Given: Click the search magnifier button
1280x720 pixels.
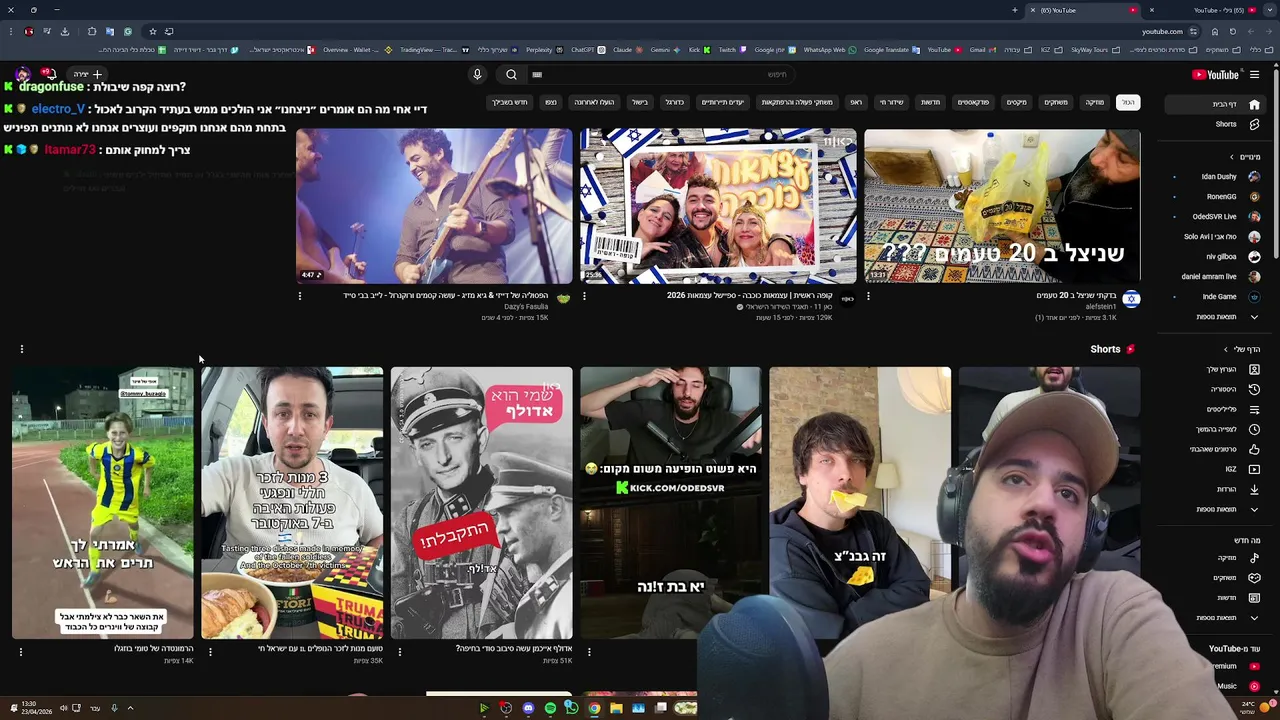Looking at the screenshot, I should 511,74.
